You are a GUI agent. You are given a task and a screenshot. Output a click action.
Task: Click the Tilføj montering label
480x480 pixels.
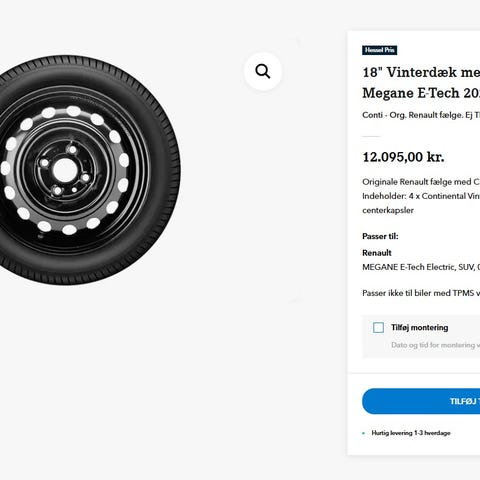coord(419,327)
